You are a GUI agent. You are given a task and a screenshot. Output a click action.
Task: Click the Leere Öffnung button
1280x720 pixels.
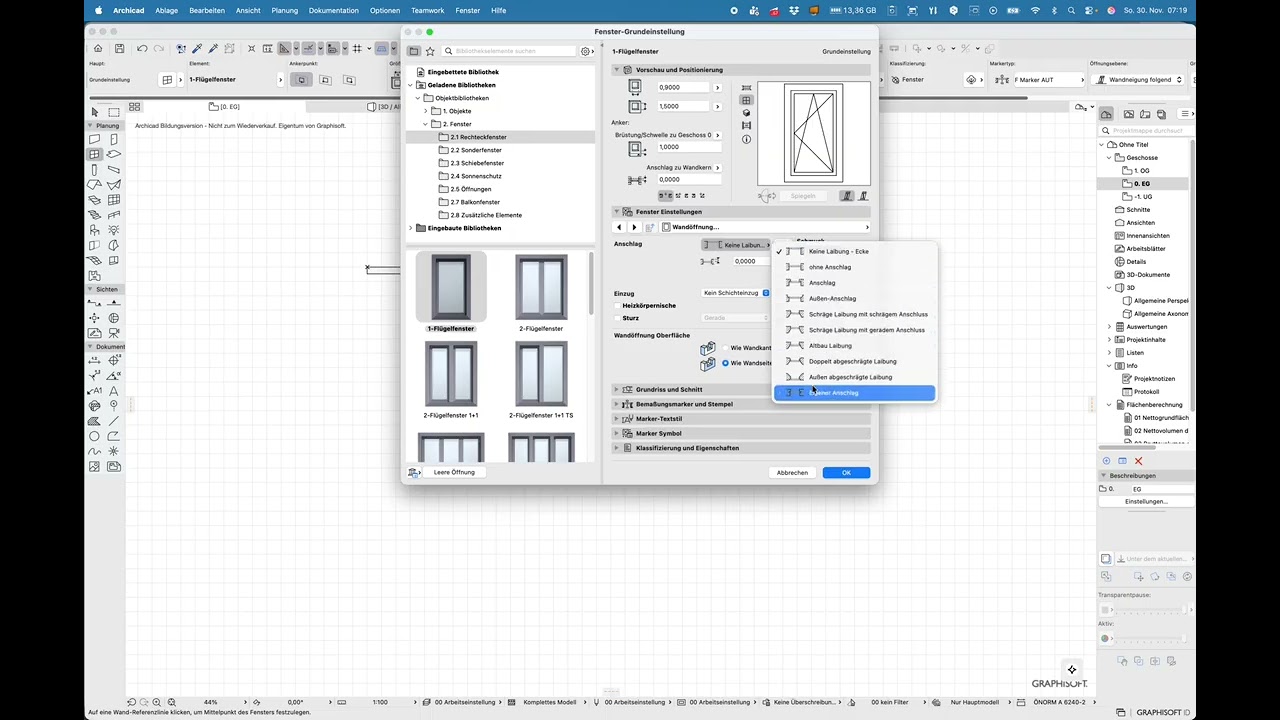click(x=454, y=472)
